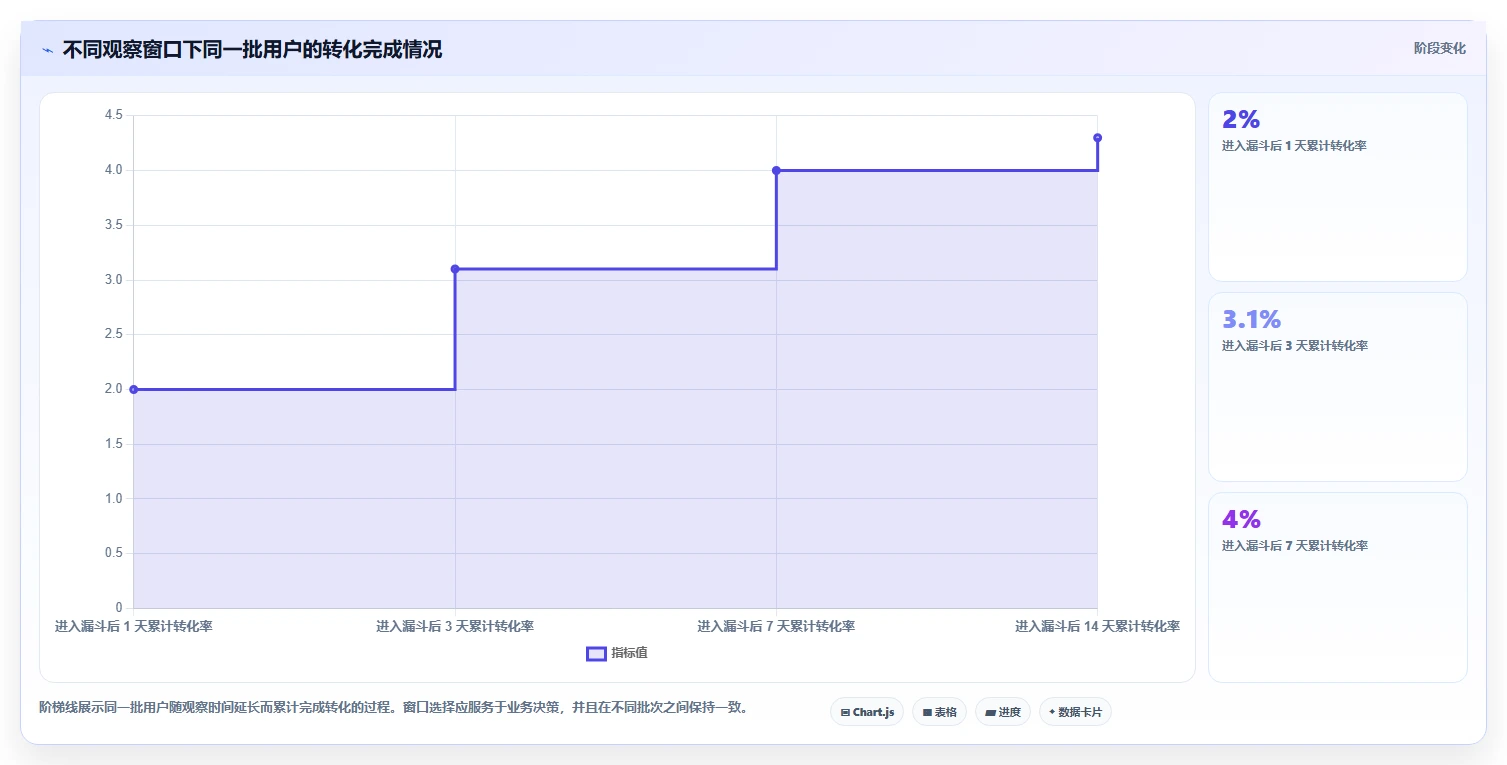Click the 3.1% value card
Screen dimensions: 1507x765
point(1337,387)
